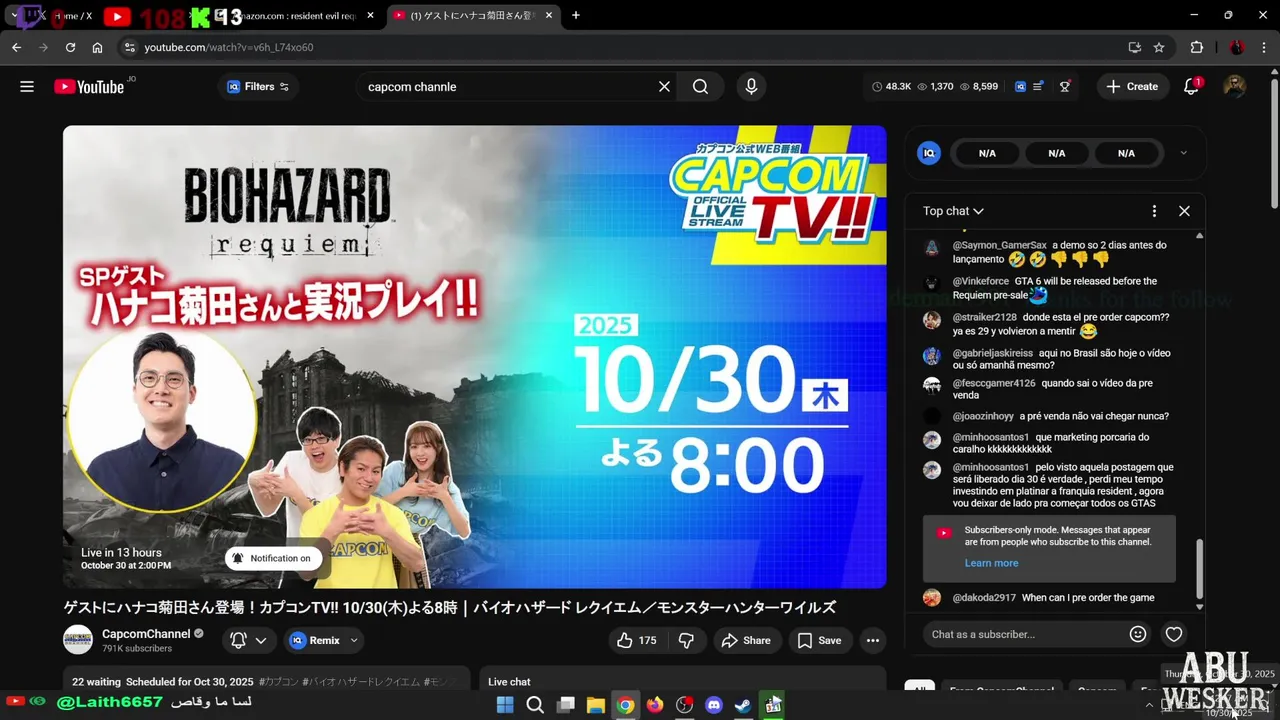Expand the vidIQ N/A stats panel chevron
The image size is (1280, 720).
pyautogui.click(x=1183, y=153)
